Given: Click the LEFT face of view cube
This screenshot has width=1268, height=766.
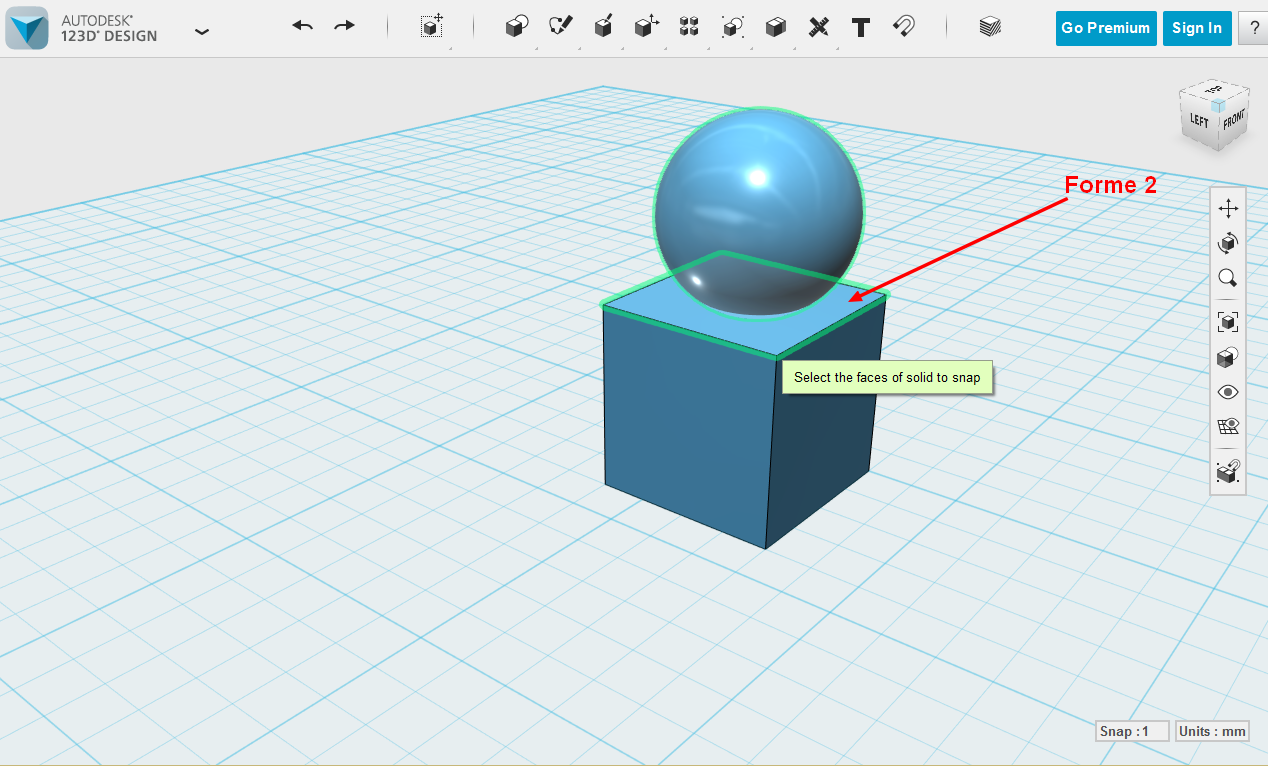Looking at the screenshot, I should pos(1199,121).
